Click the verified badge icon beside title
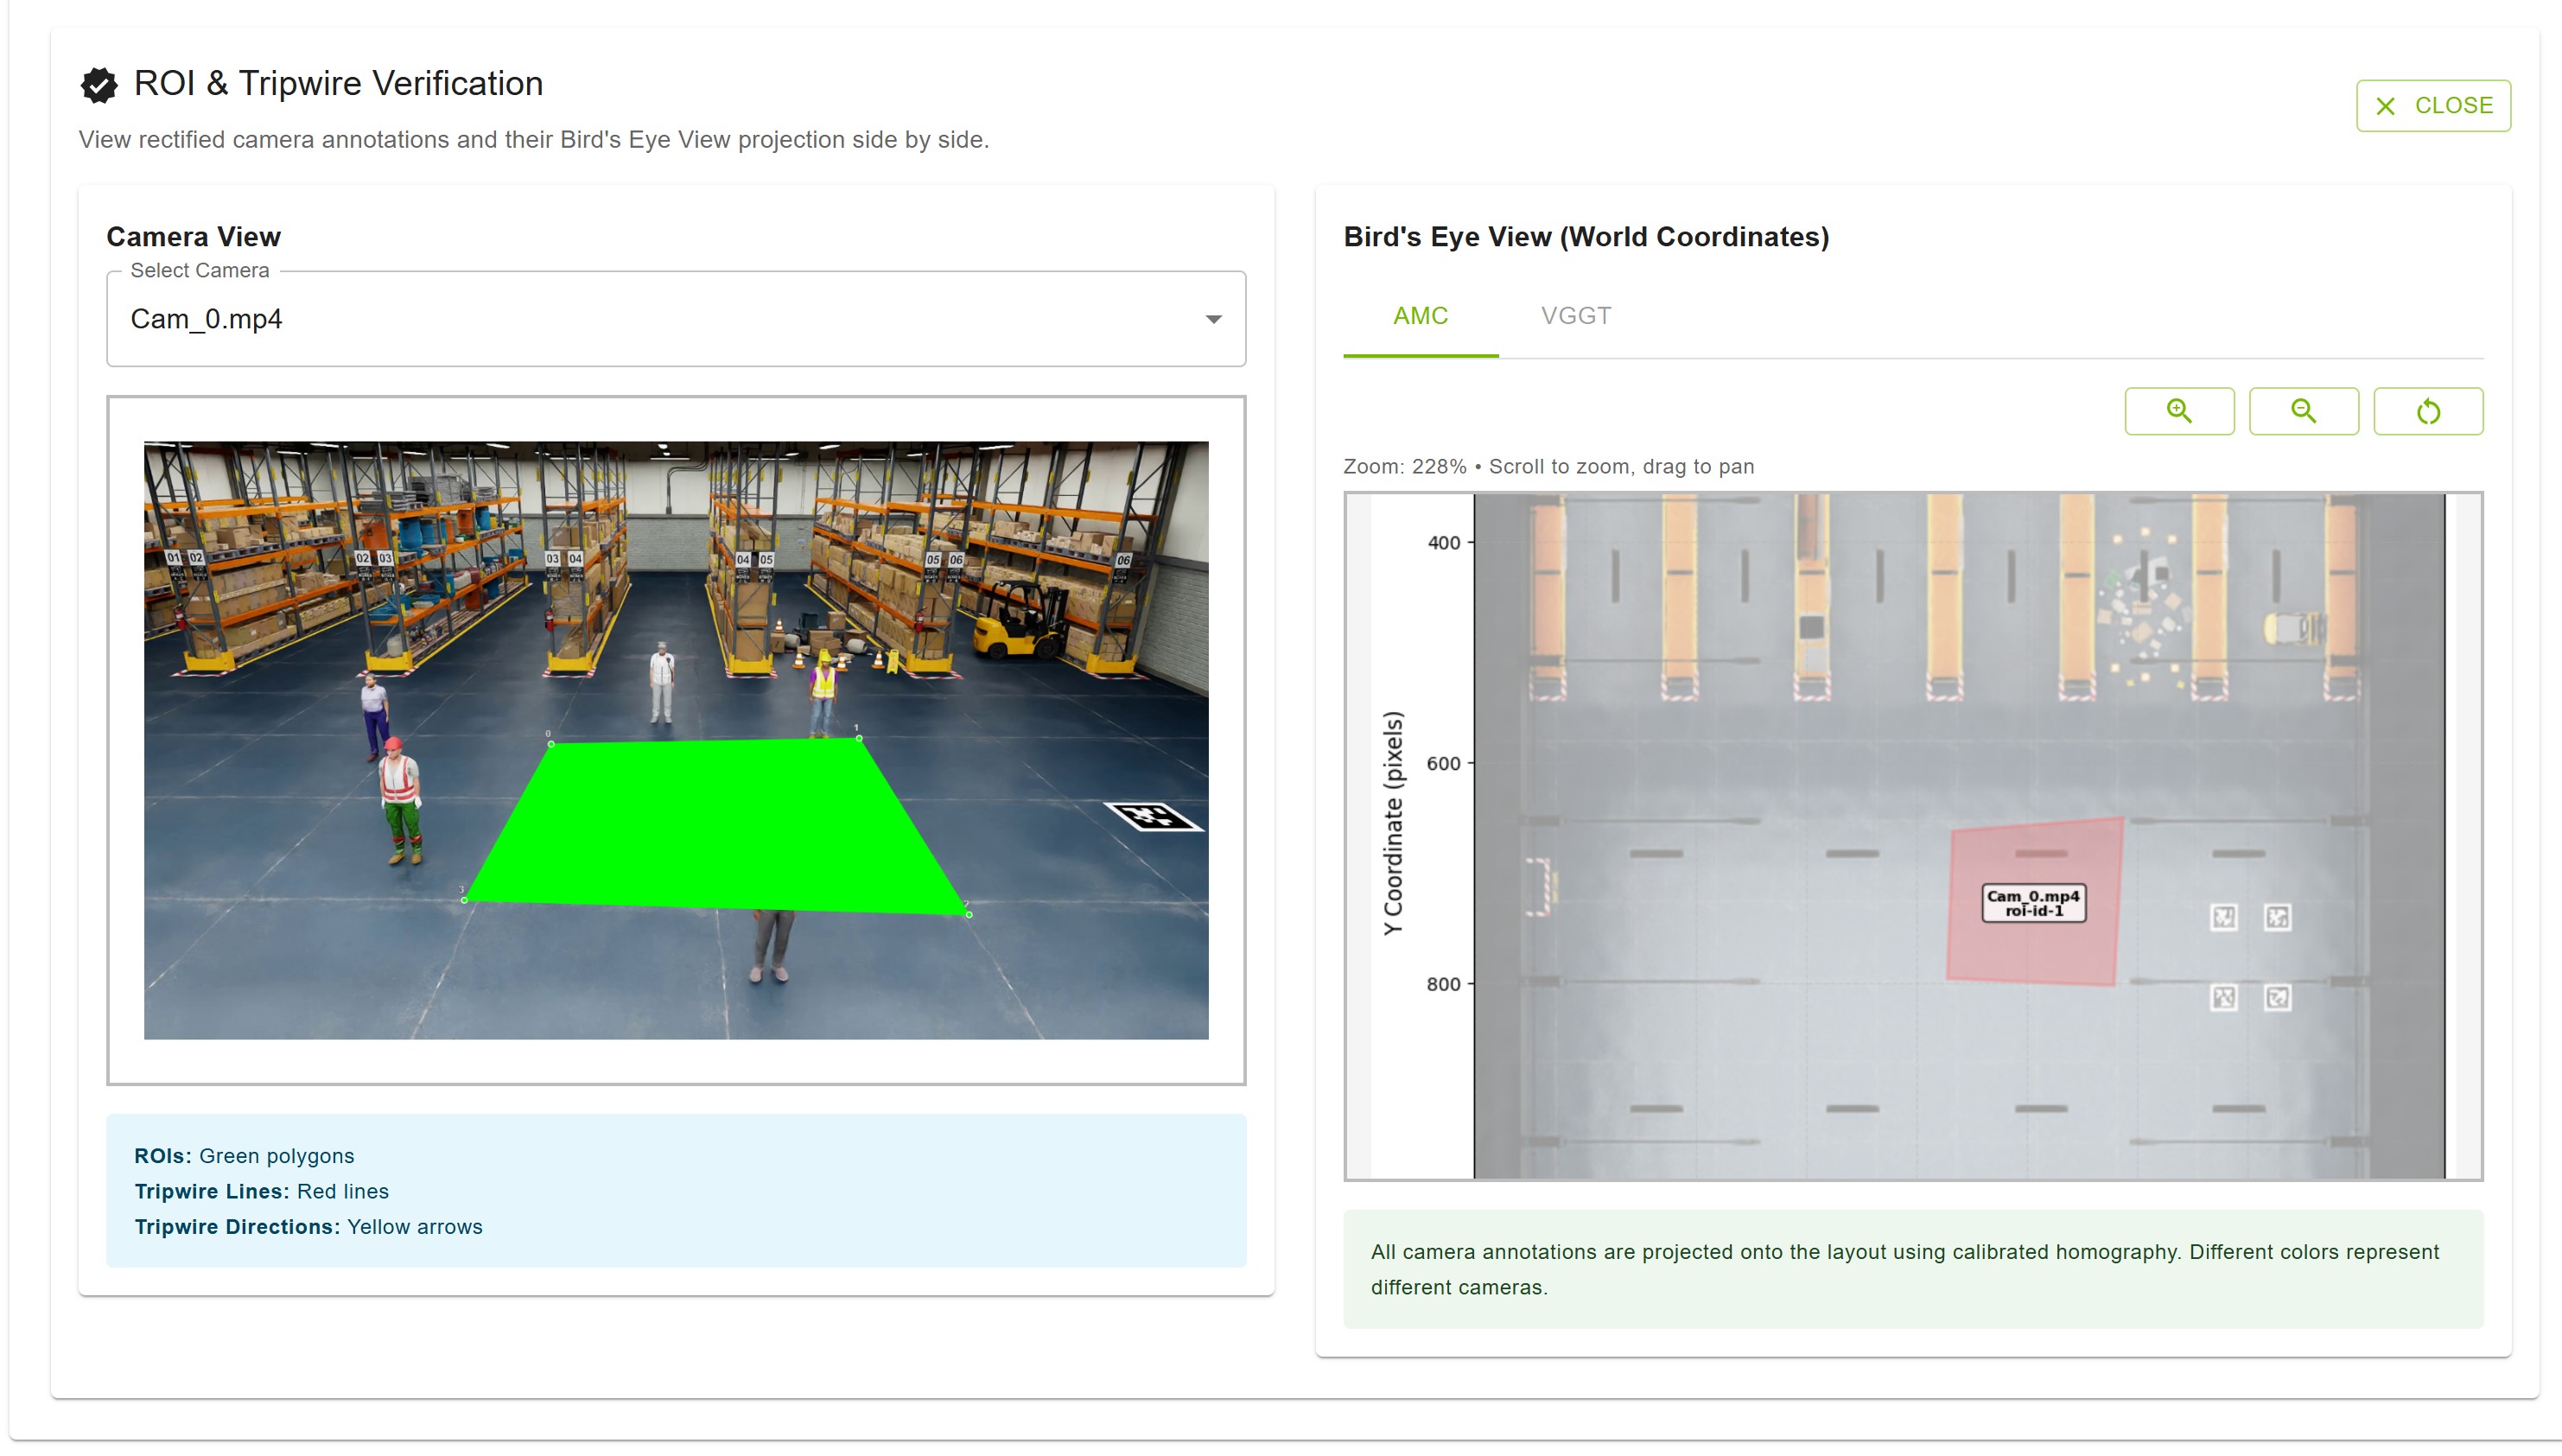The width and height of the screenshot is (2562, 1456). pyautogui.click(x=99, y=85)
